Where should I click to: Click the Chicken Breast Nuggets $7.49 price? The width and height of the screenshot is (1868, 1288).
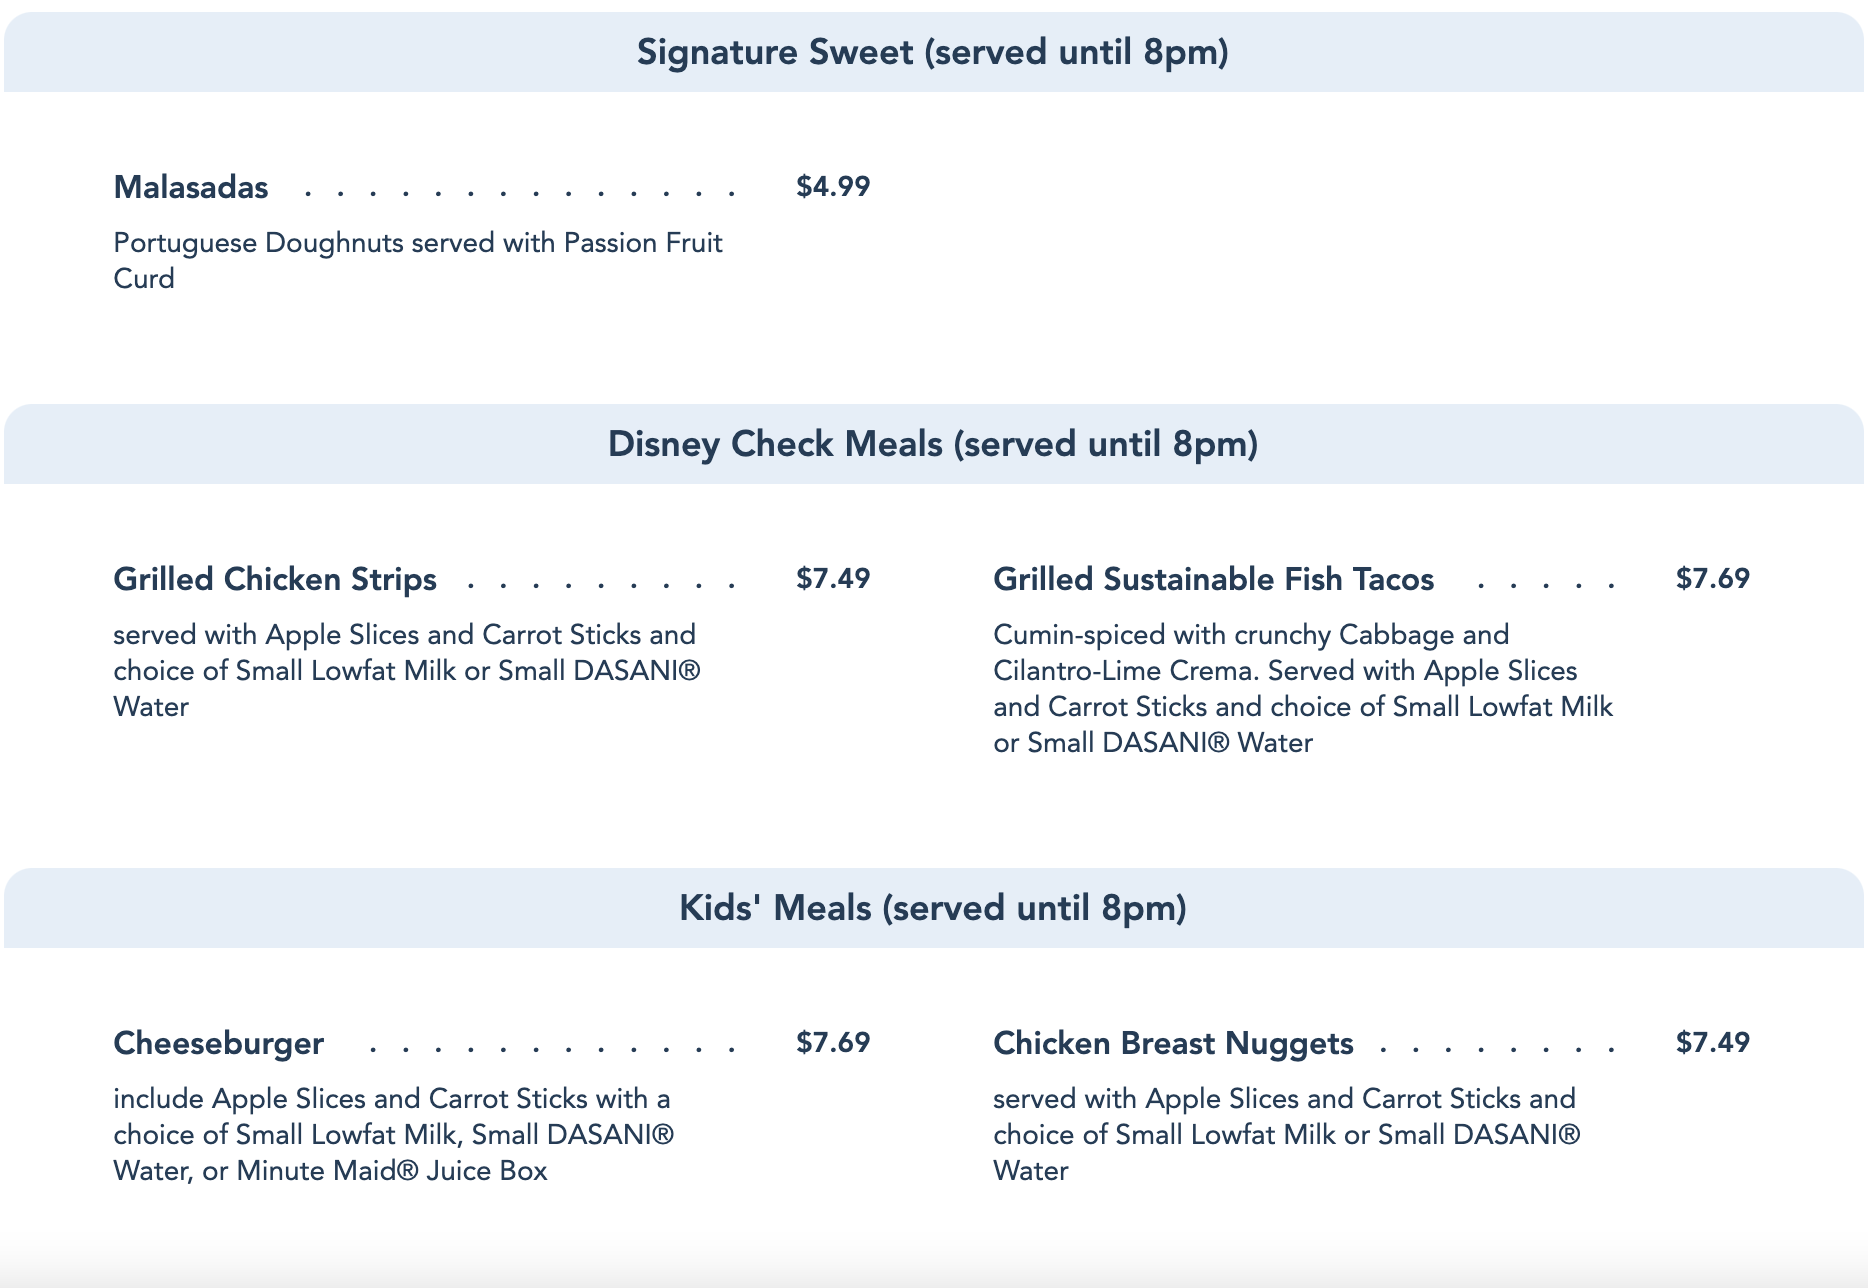(1713, 1042)
